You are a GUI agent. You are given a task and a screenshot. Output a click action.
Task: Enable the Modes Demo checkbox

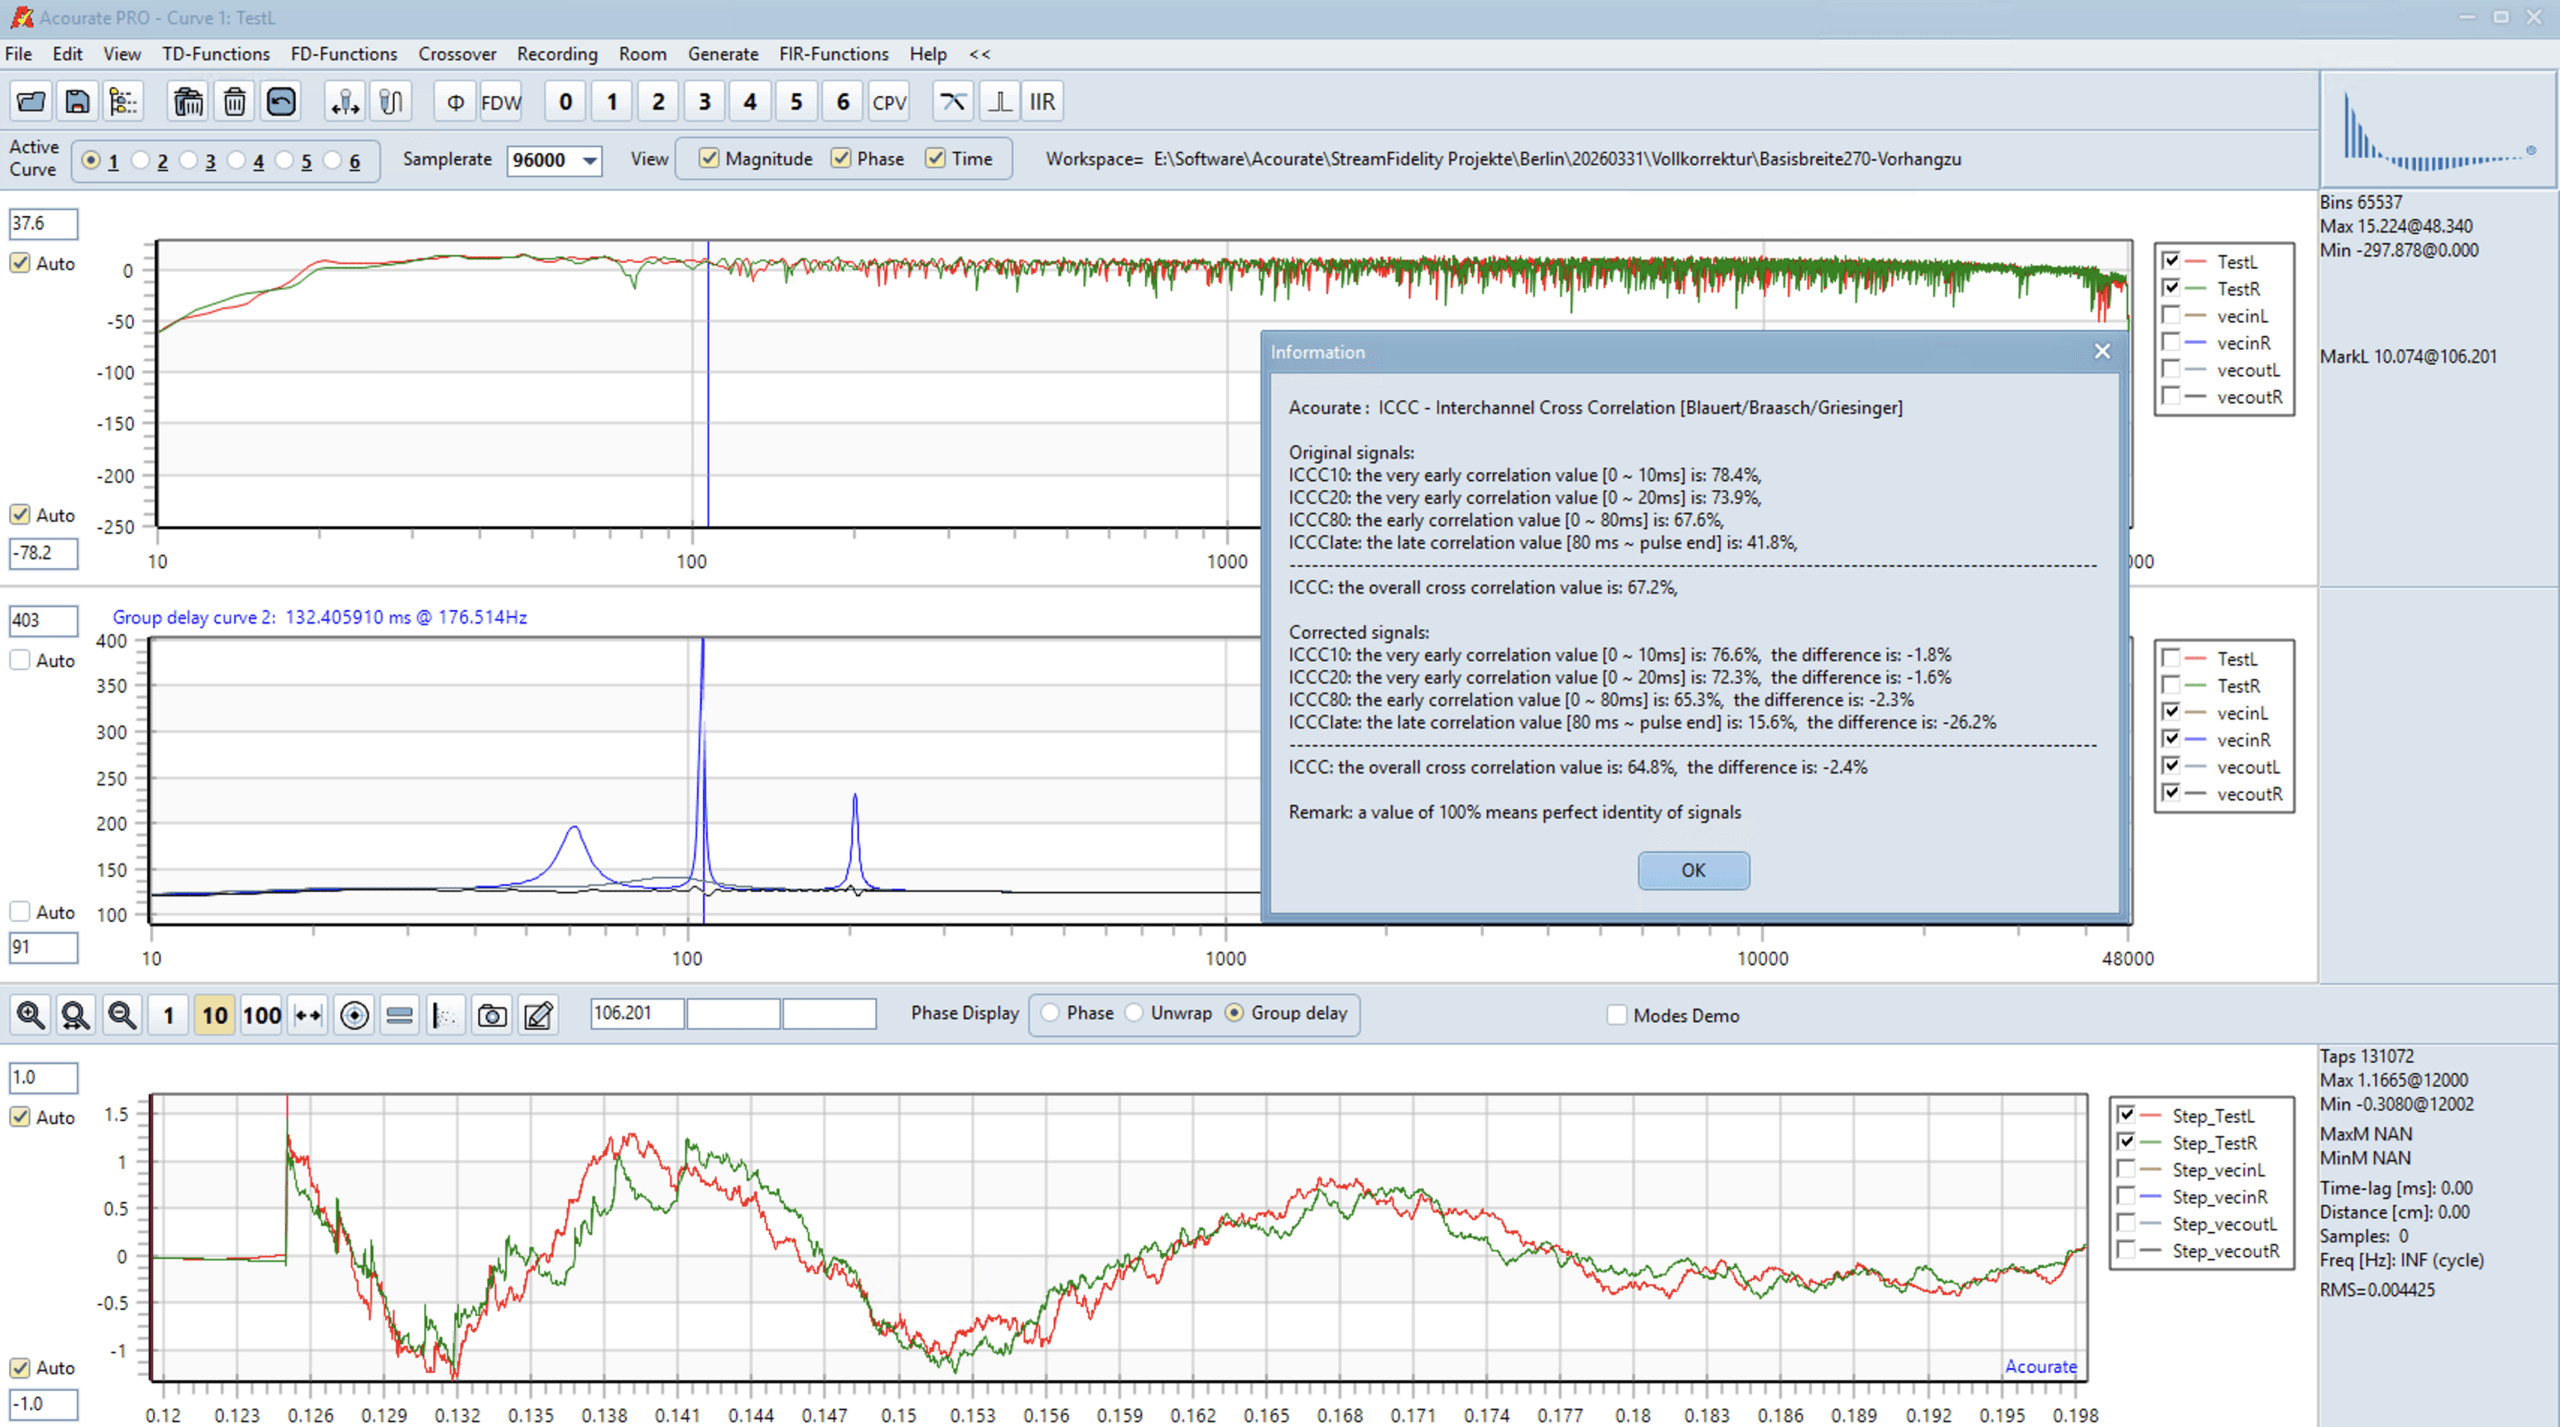pos(1617,1015)
